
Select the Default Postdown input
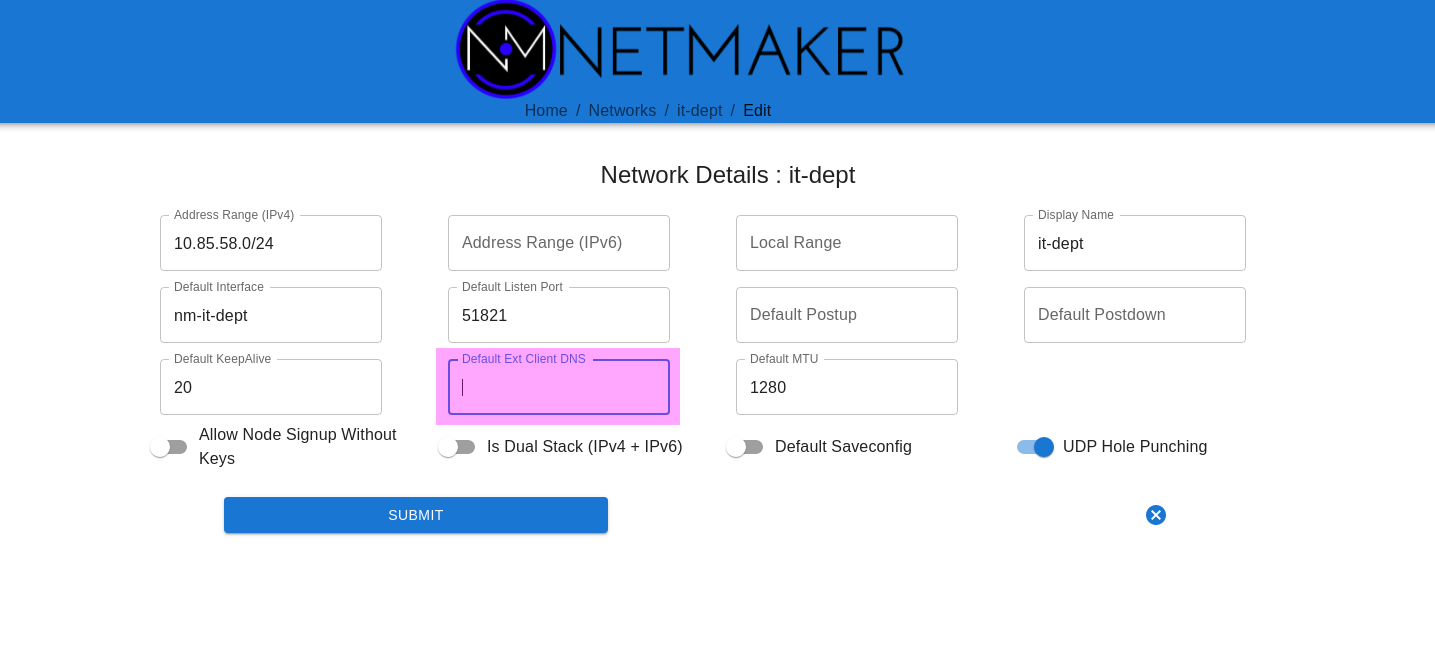[x=1135, y=315]
